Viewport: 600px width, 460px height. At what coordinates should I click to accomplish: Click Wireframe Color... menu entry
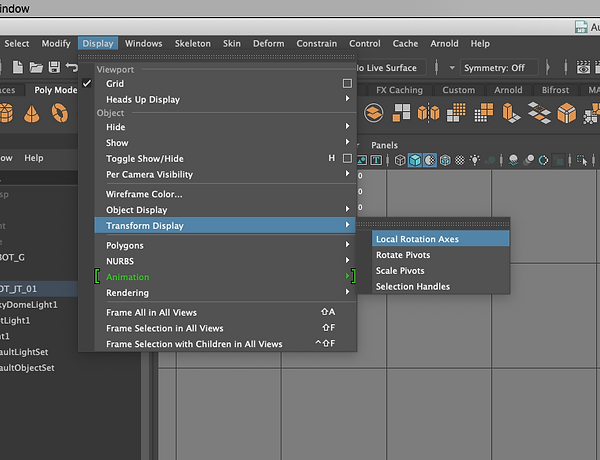(225, 194)
